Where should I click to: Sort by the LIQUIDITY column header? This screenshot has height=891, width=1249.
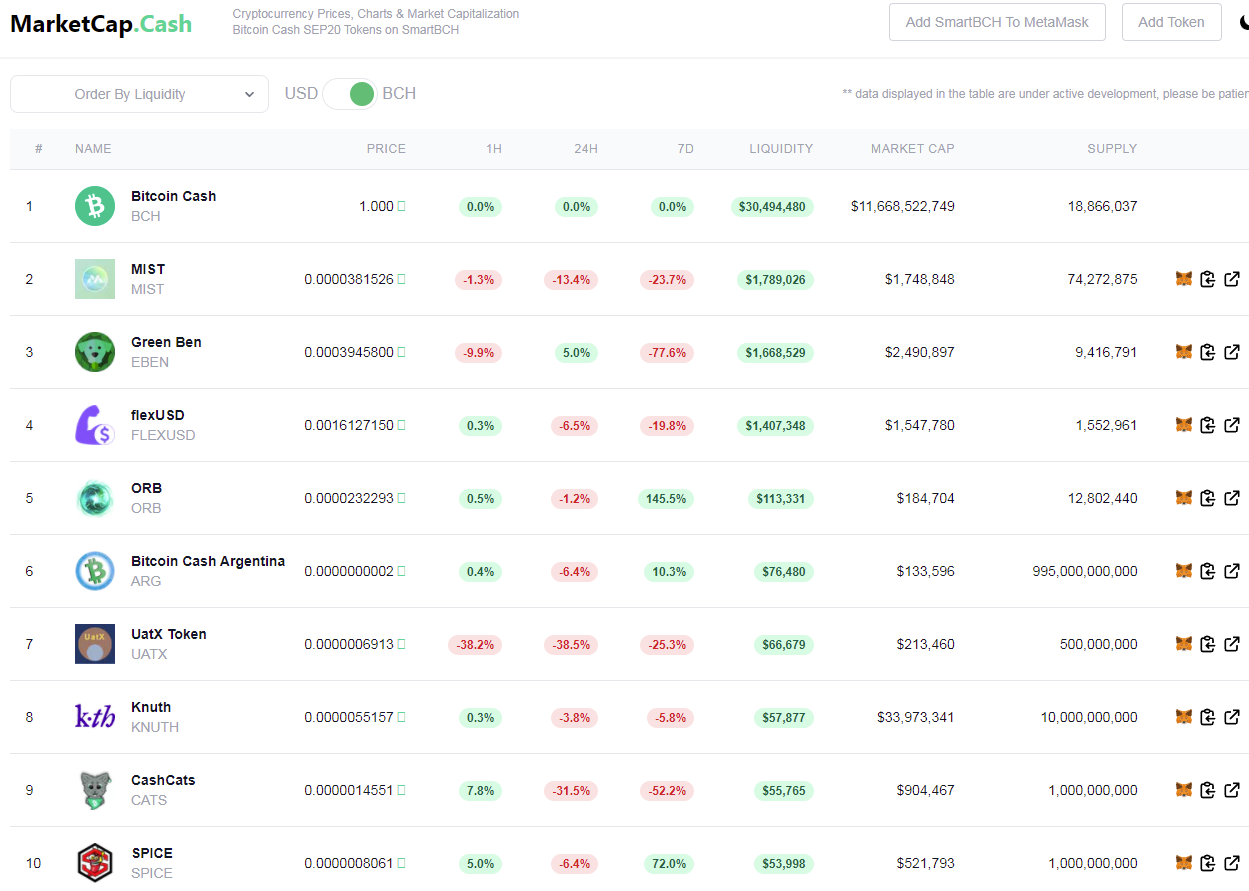click(x=781, y=149)
